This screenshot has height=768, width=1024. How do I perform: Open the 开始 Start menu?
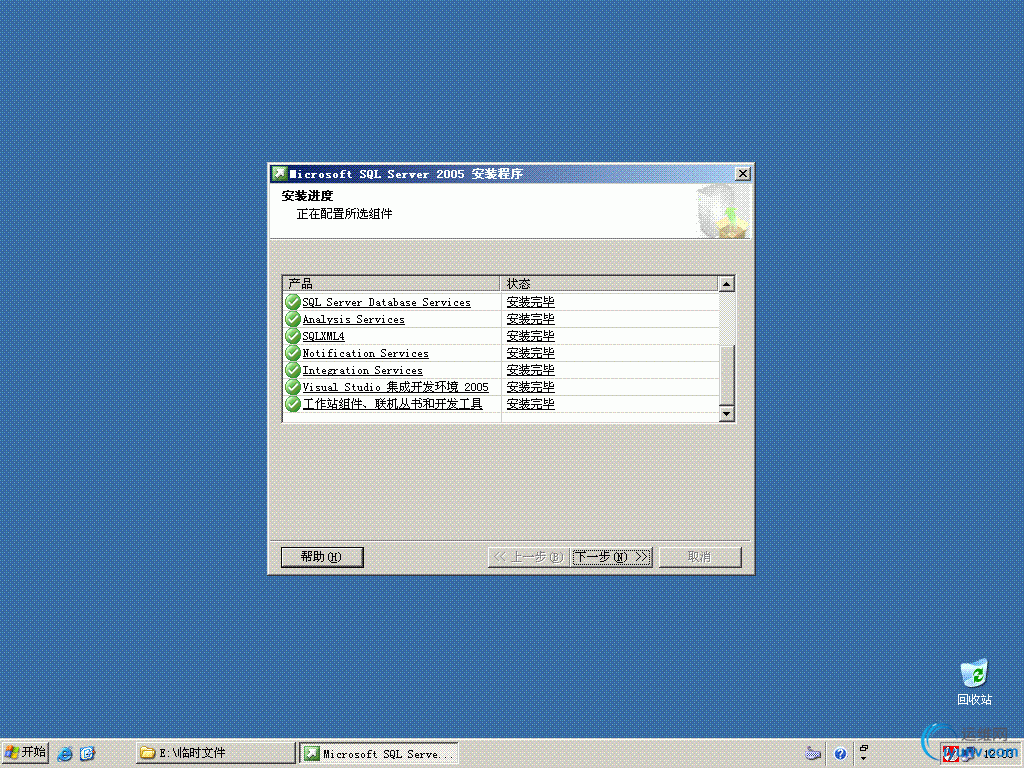25,753
